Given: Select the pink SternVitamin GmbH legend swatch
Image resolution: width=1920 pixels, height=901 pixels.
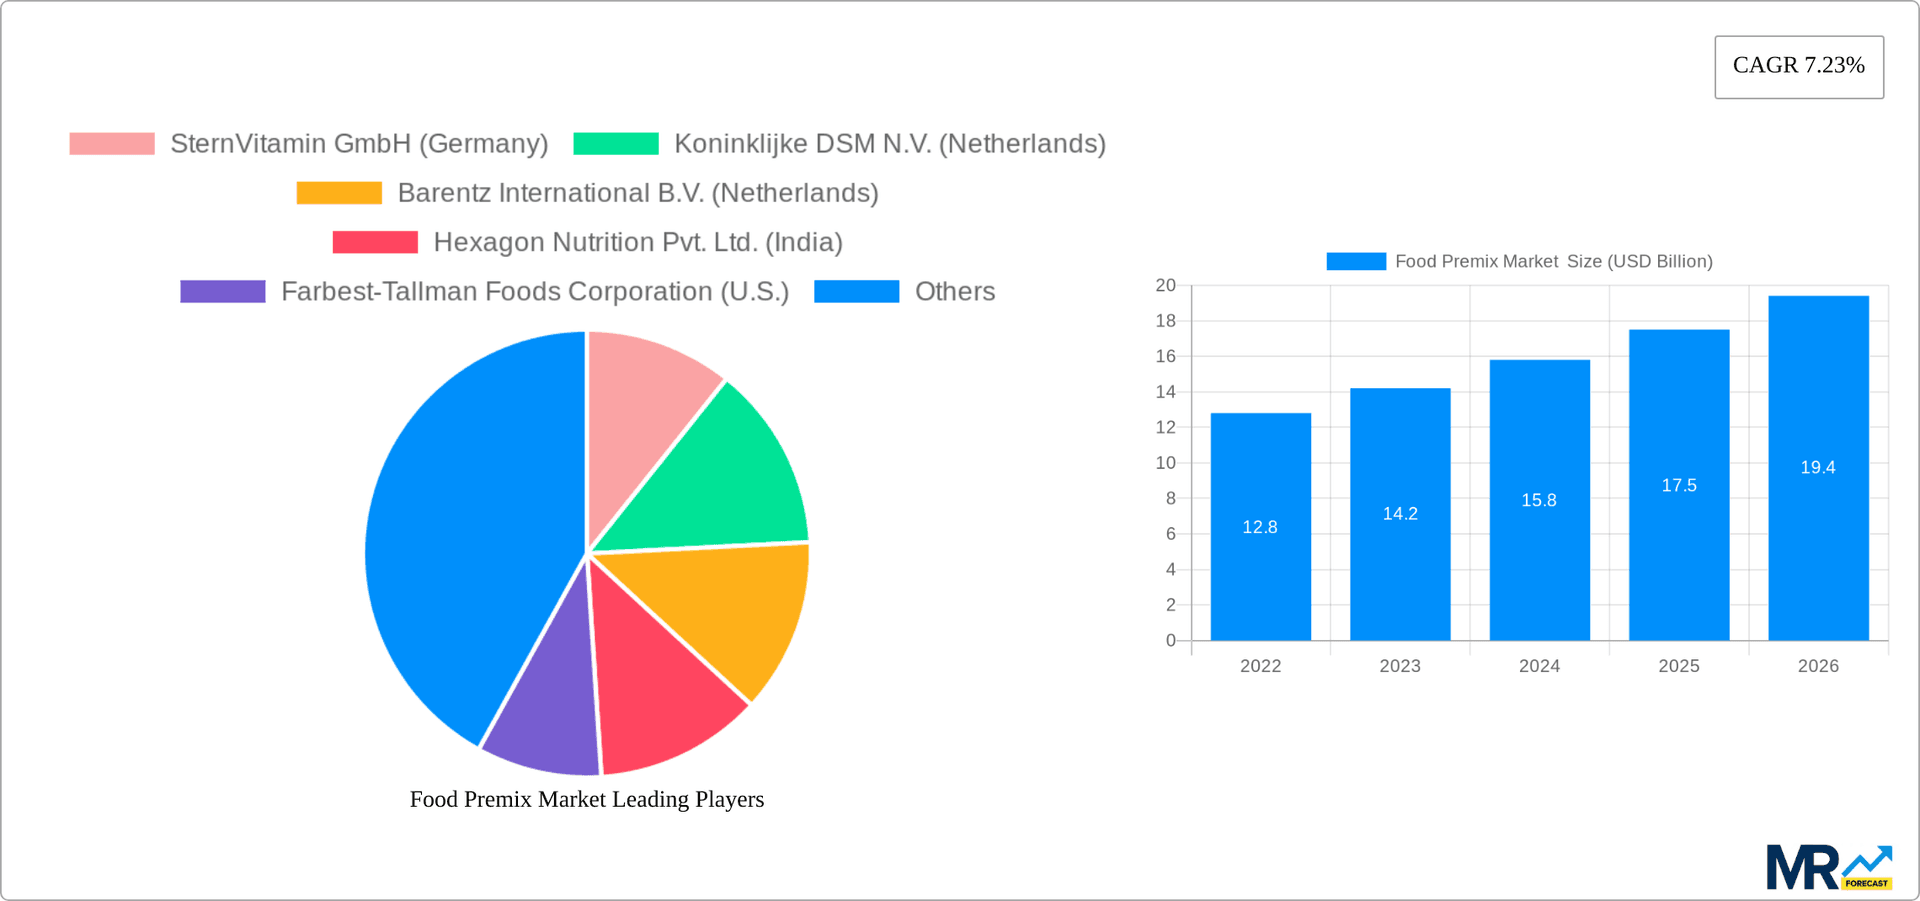Looking at the screenshot, I should pos(111,143).
